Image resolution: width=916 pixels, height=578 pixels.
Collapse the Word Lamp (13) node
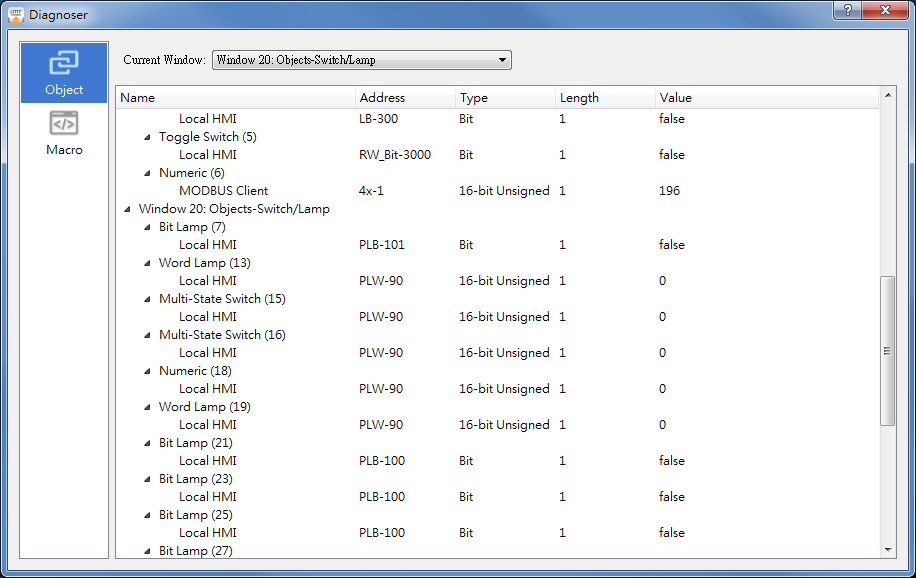pyautogui.click(x=147, y=263)
